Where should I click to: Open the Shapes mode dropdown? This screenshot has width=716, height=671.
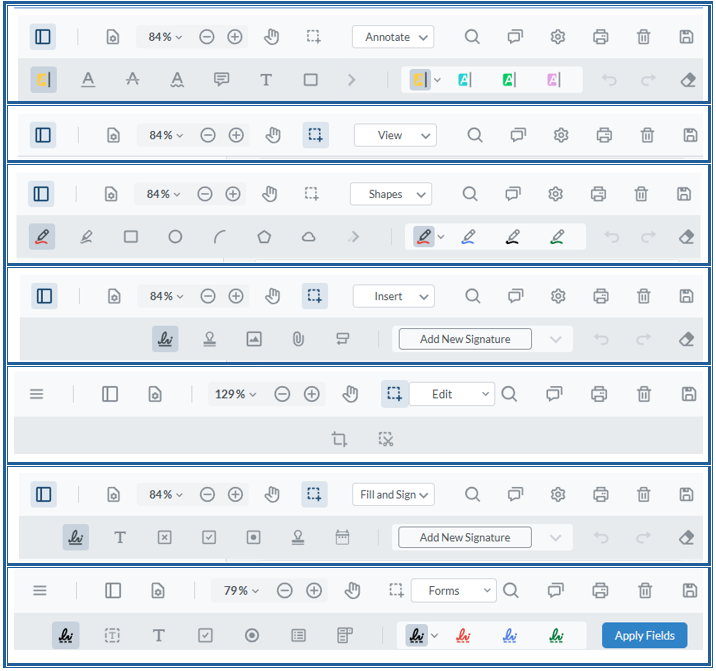click(x=391, y=194)
